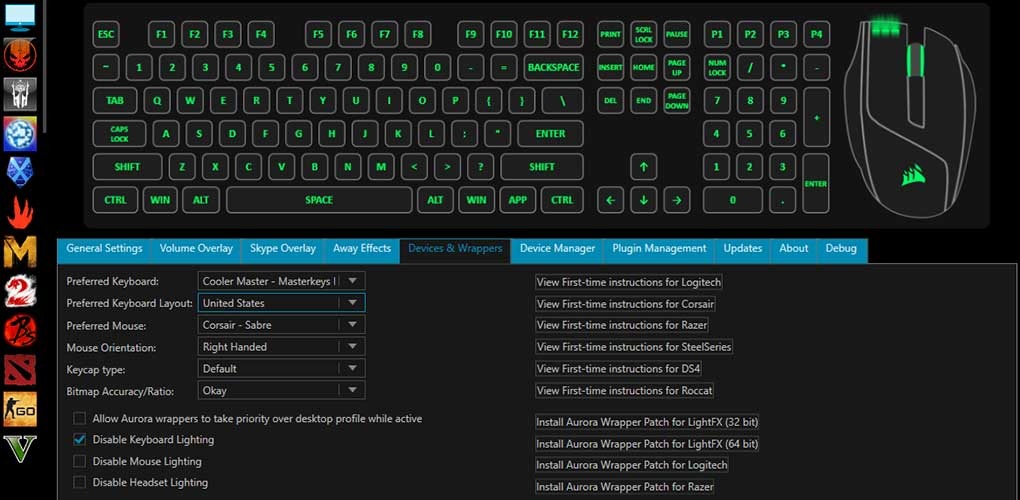The image size is (1020, 500).
Task: Switch to the Updates tab
Action: click(743, 249)
